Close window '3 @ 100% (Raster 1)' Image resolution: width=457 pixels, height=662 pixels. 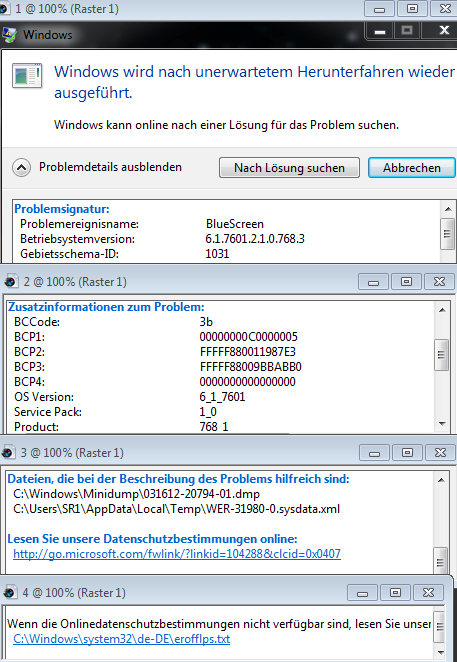point(440,453)
